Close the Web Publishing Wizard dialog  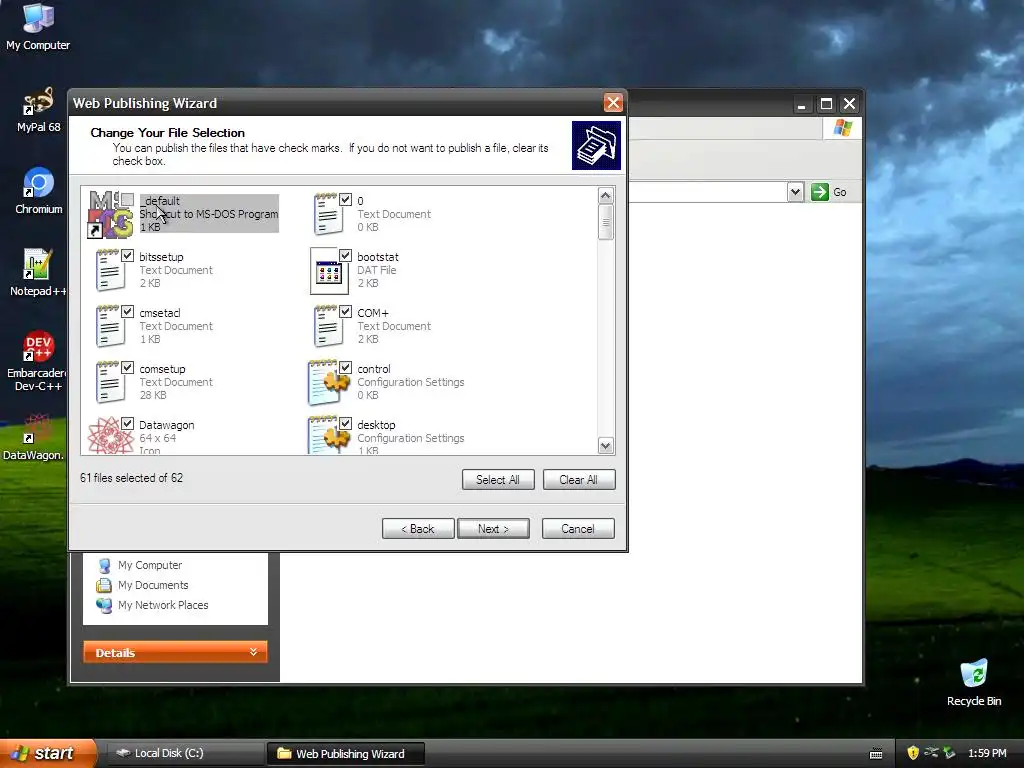coord(613,103)
